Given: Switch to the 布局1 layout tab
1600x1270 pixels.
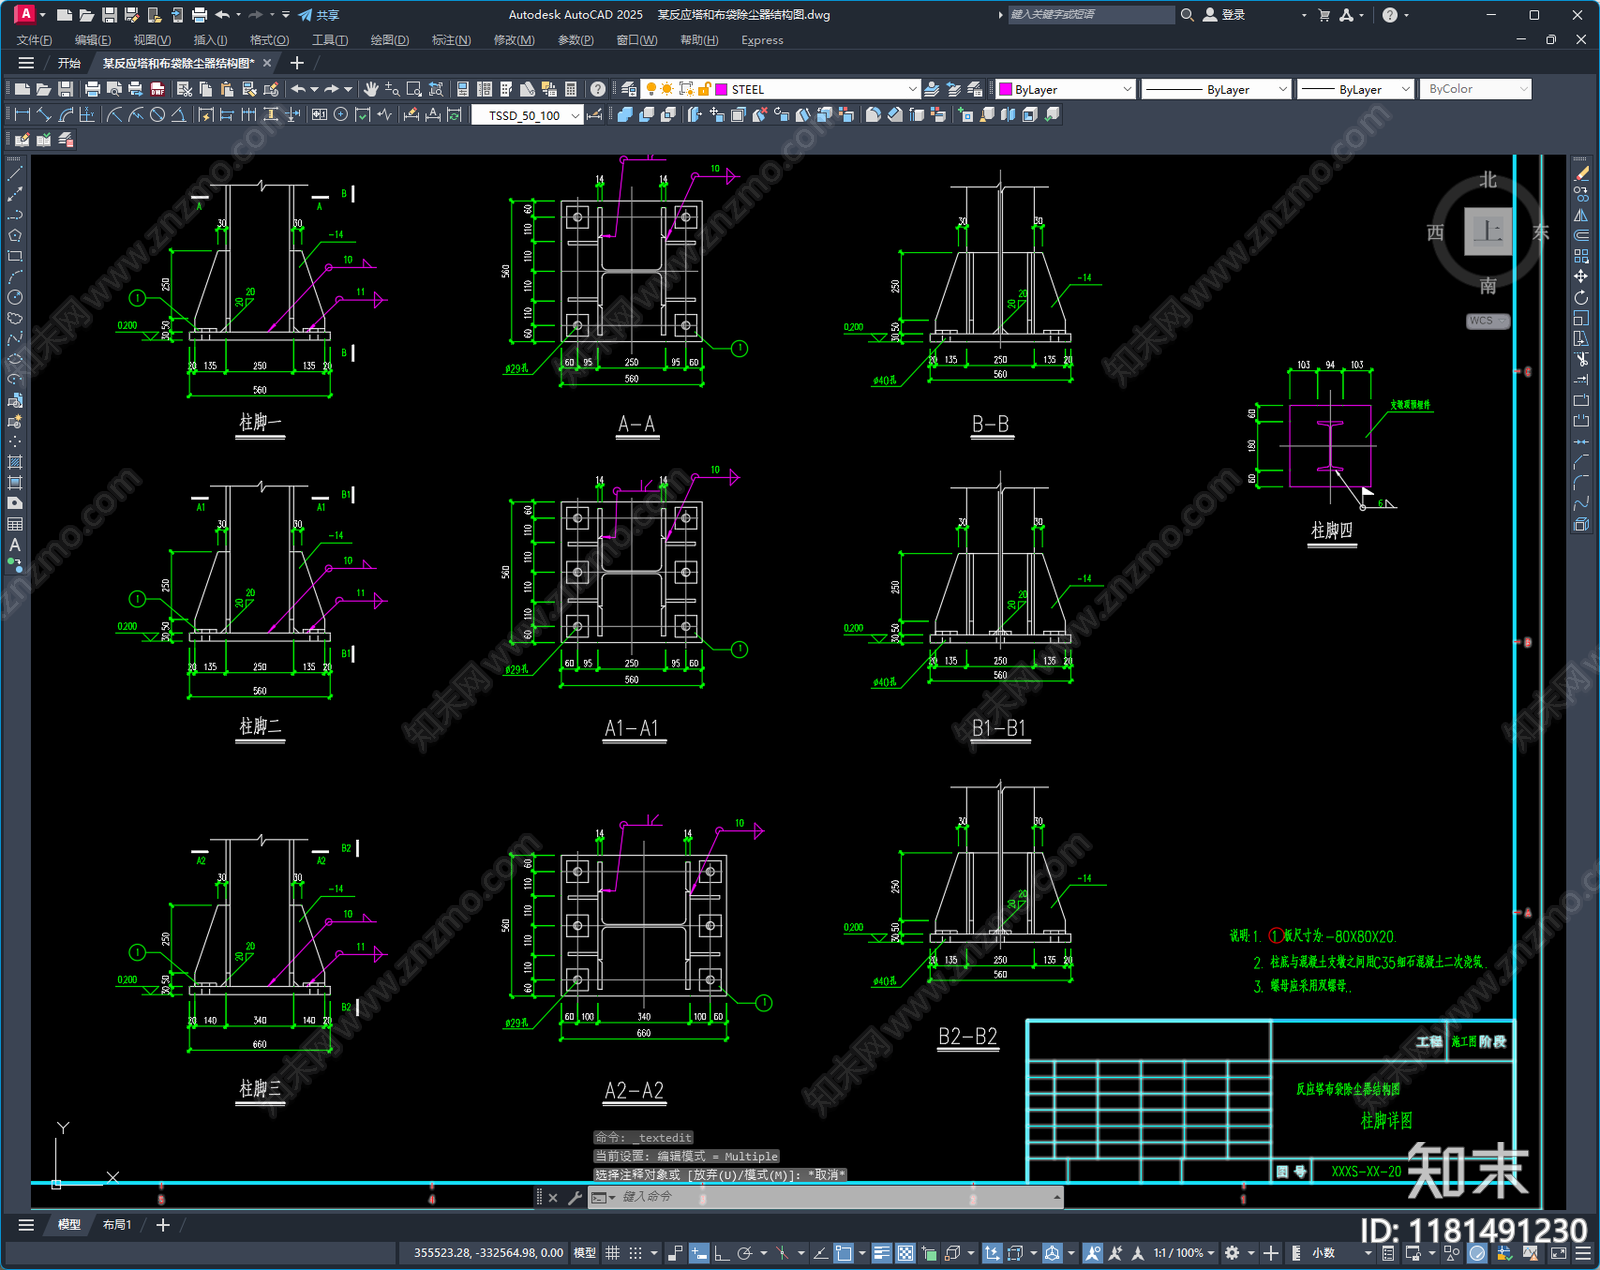Looking at the screenshot, I should click(117, 1225).
